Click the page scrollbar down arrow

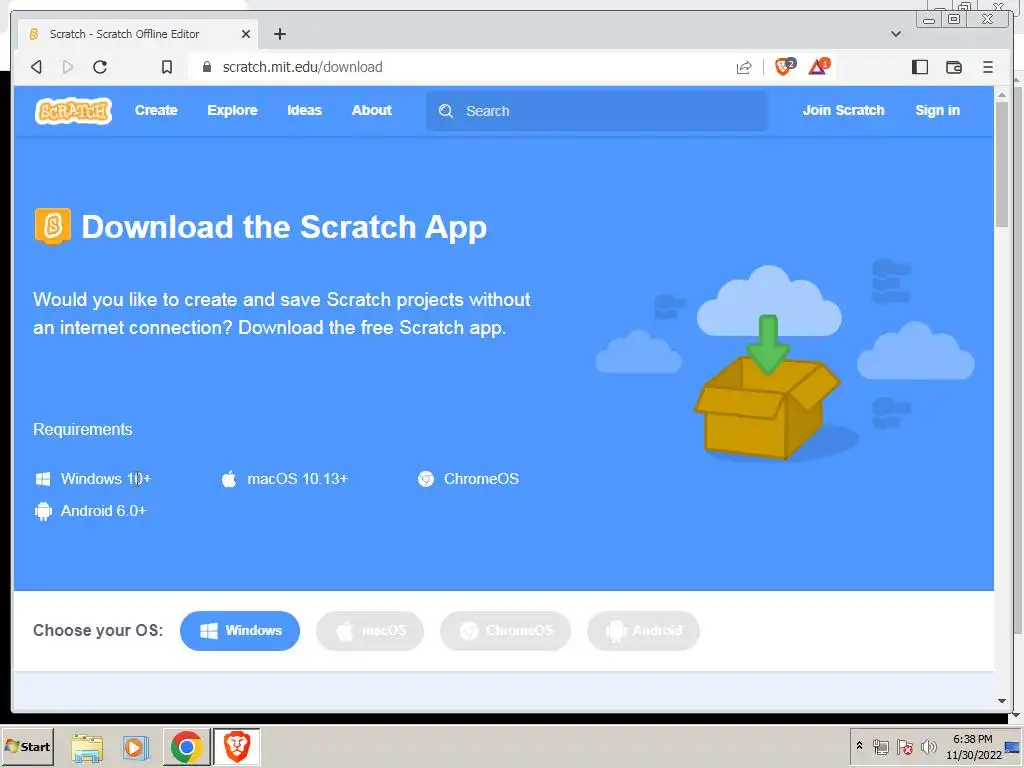tap(1002, 701)
